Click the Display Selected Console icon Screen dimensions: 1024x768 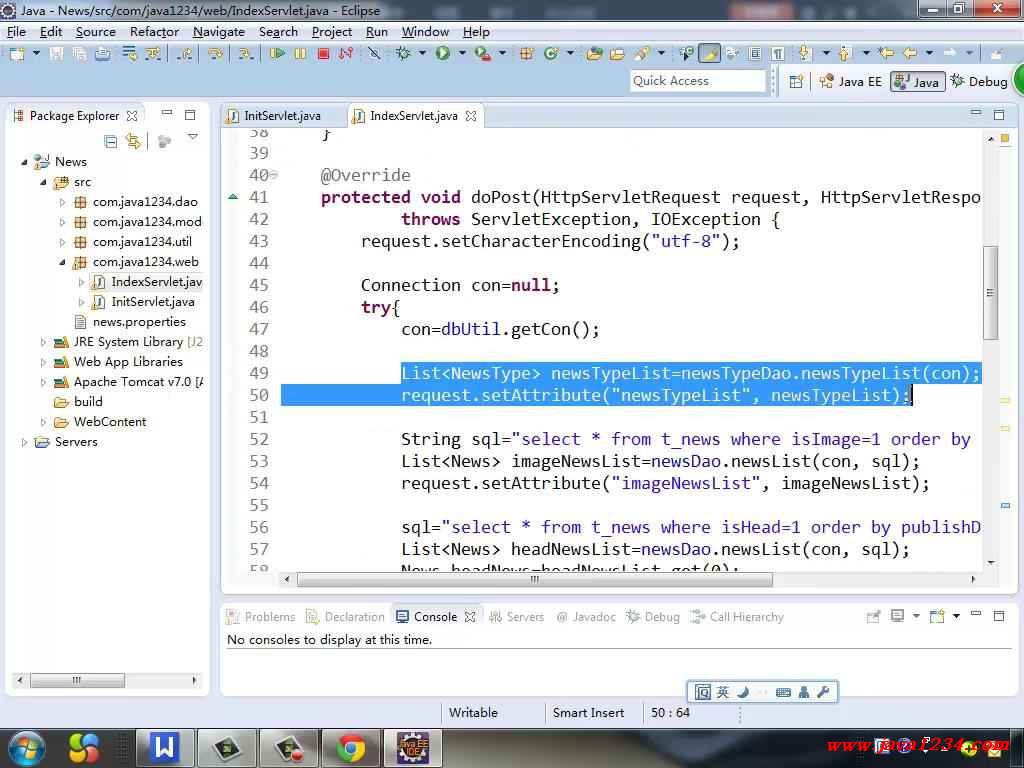click(x=897, y=616)
